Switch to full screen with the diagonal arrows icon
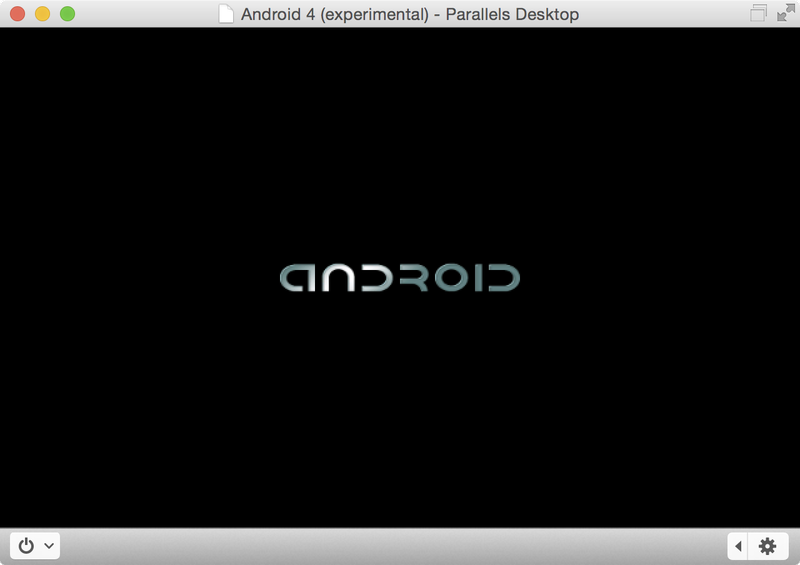Viewport: 800px width, 565px height. 786,13
